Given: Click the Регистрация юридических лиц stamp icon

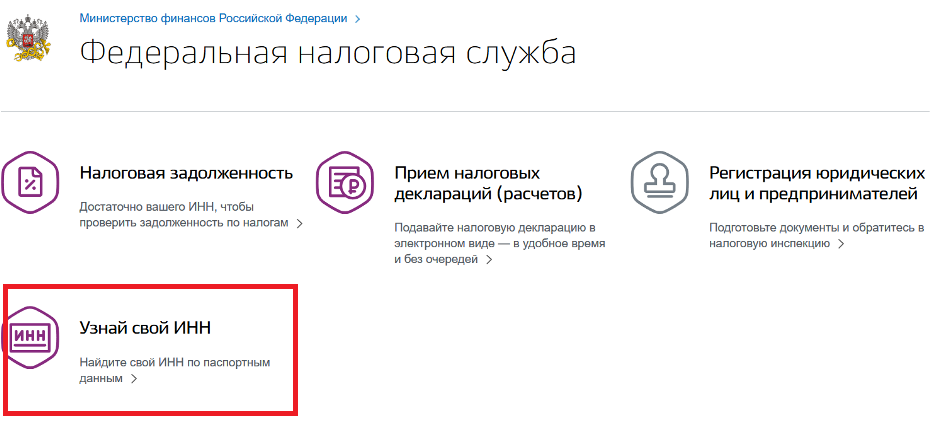Looking at the screenshot, I should pos(660,183).
